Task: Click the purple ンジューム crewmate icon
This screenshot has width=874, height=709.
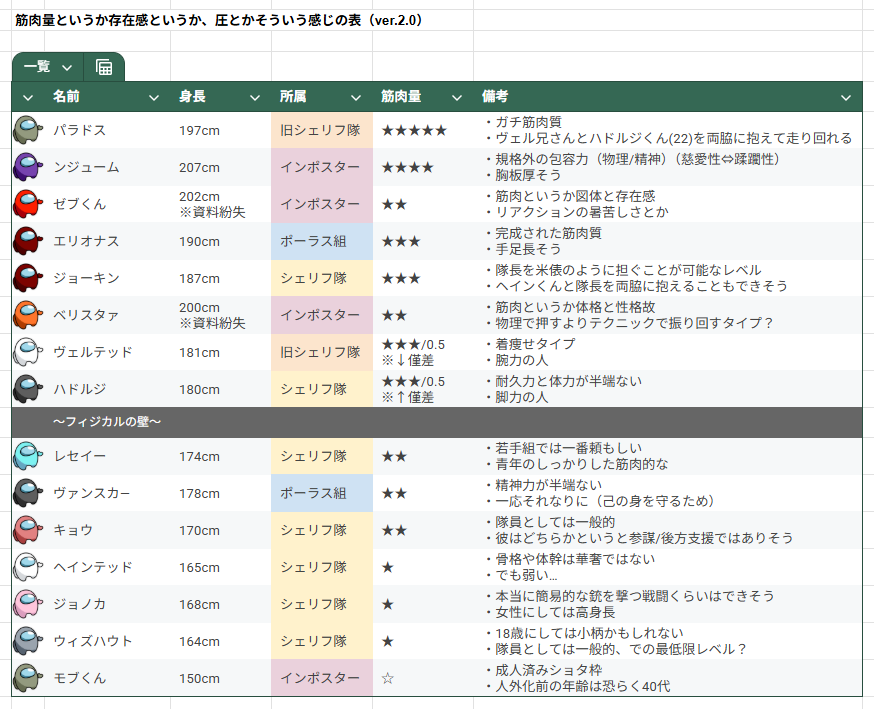Action: click(x=28, y=167)
